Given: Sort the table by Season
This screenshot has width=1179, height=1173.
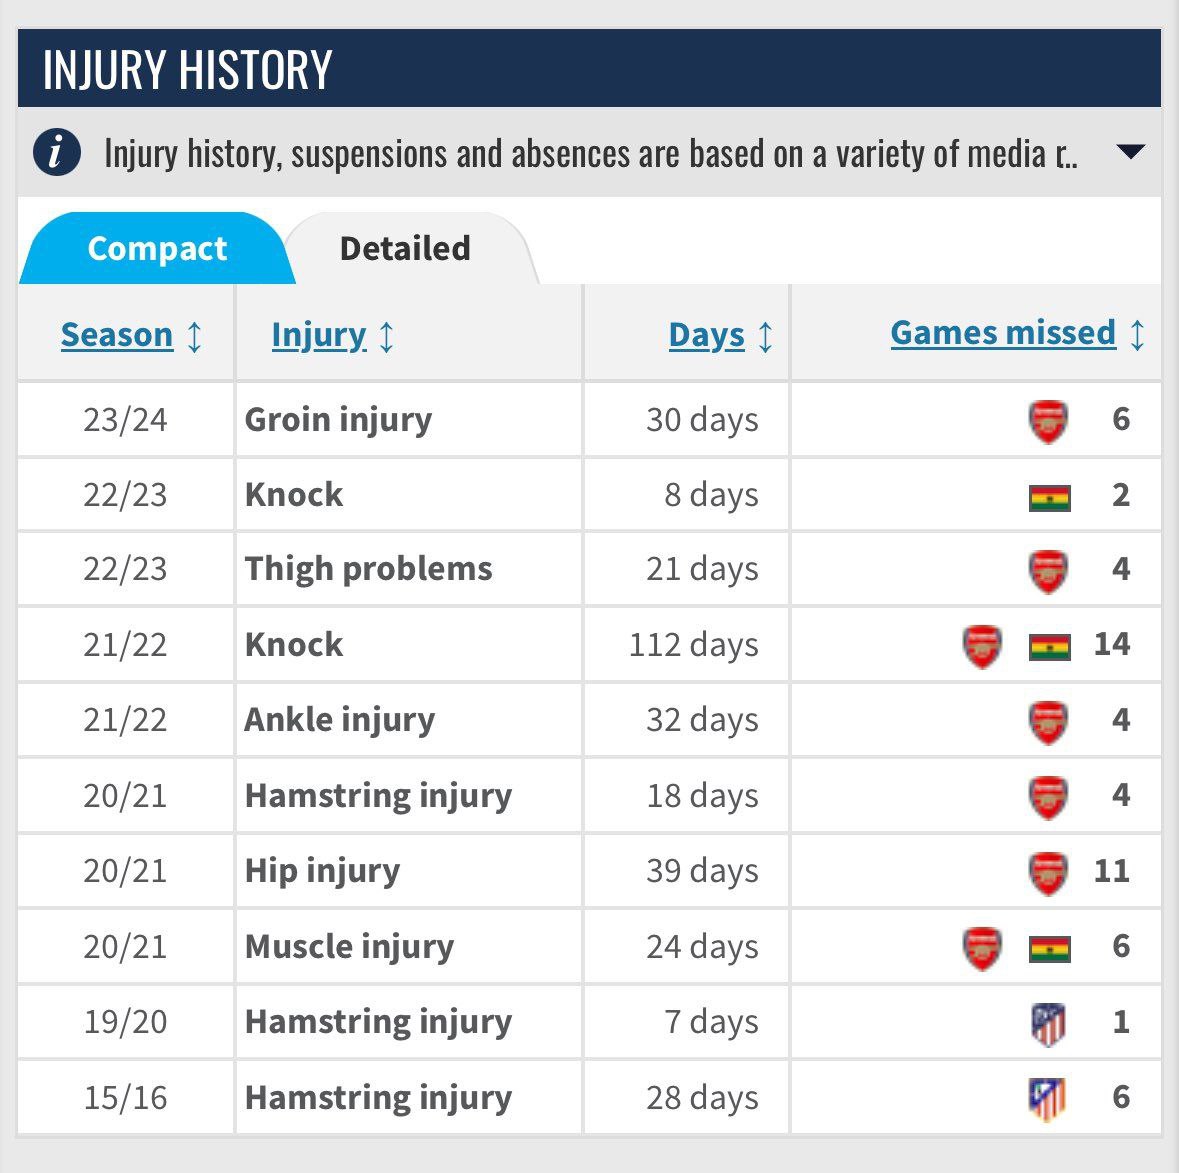Looking at the screenshot, I should pyautogui.click(x=117, y=335).
